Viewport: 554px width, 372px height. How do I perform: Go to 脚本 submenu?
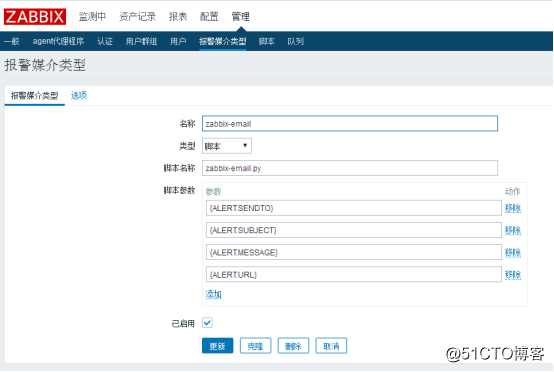[267, 41]
